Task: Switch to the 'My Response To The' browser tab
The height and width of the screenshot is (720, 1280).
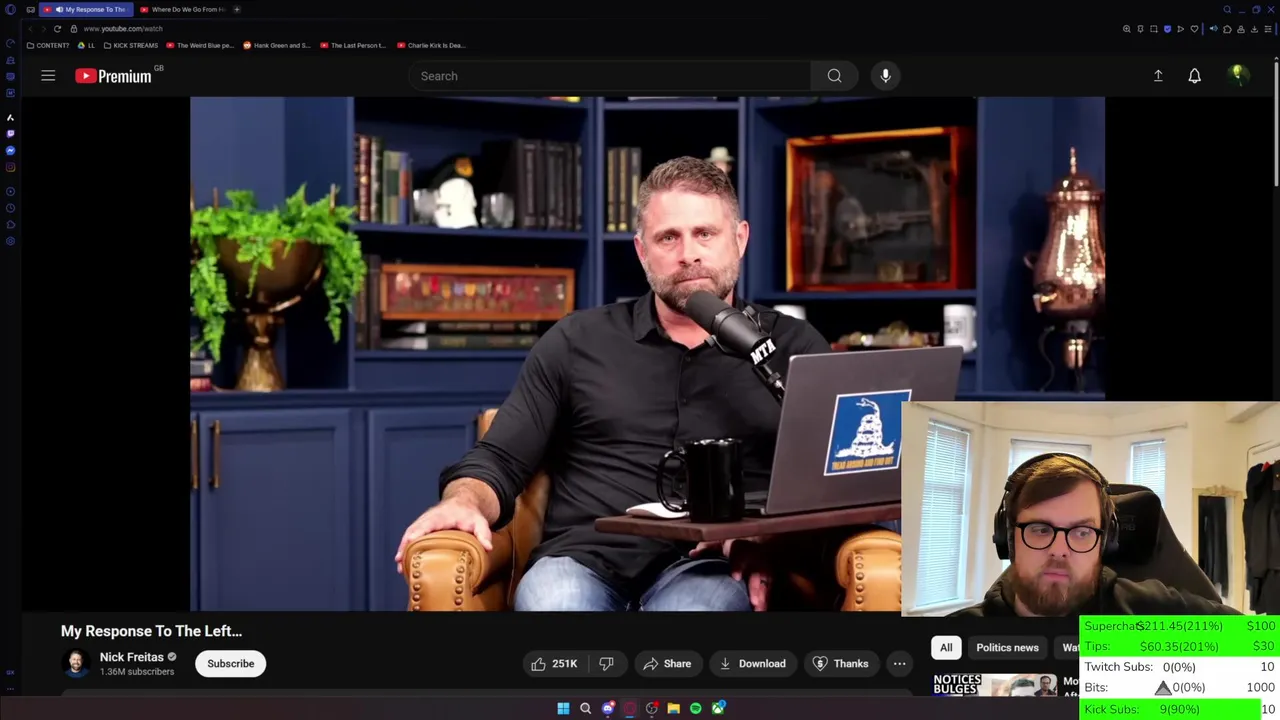Action: [x=88, y=9]
